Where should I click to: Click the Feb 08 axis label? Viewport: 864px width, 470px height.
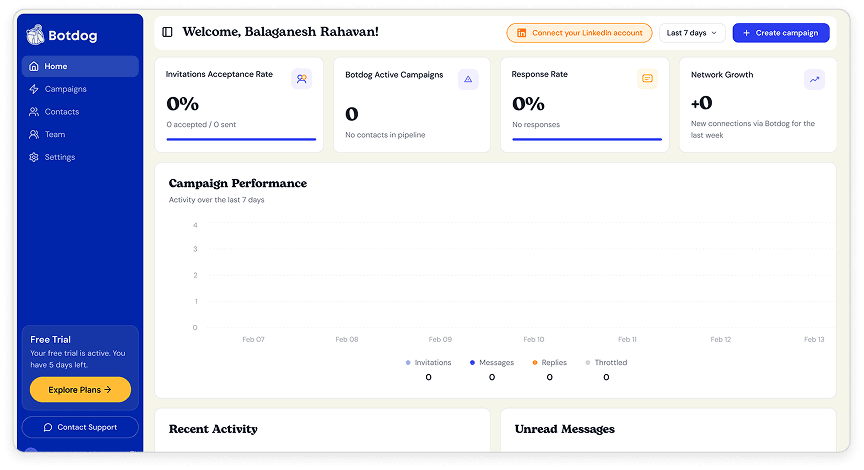(347, 339)
